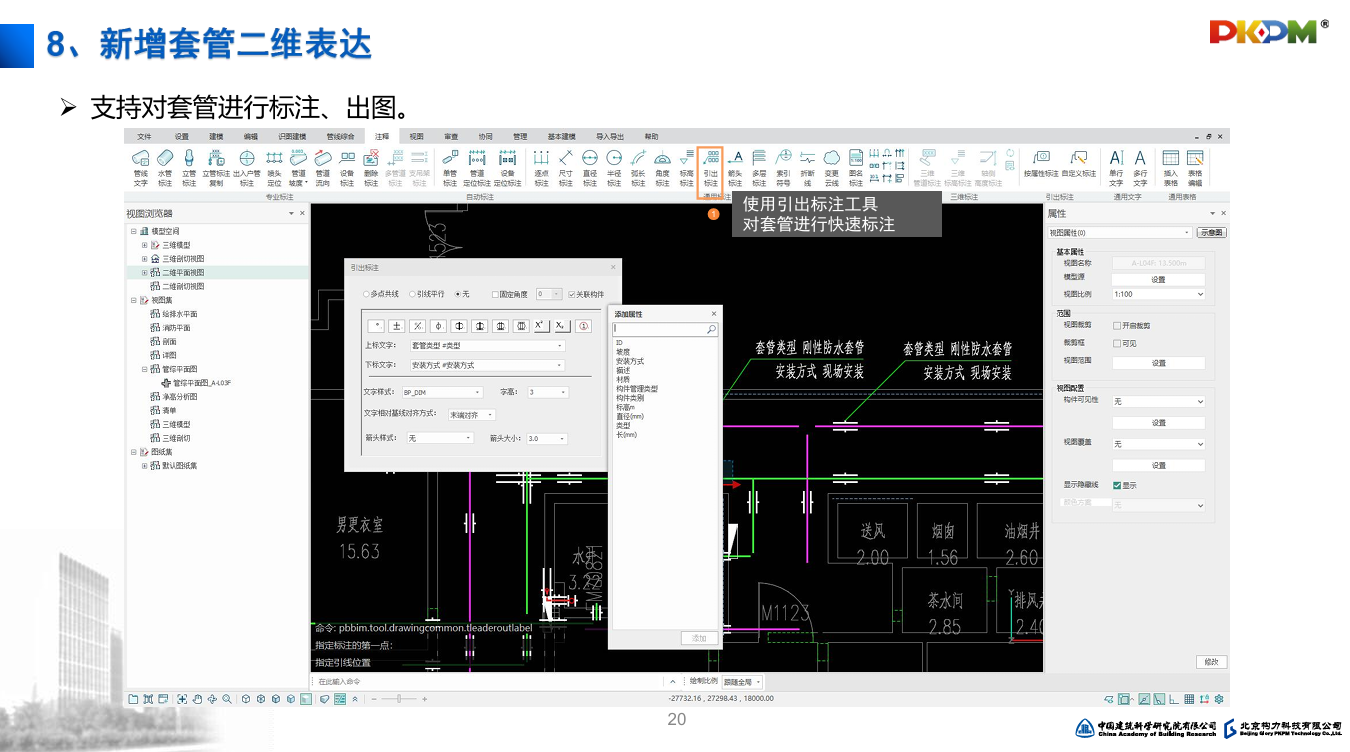Insert the ± symbol in leader dialog

pos(396,326)
